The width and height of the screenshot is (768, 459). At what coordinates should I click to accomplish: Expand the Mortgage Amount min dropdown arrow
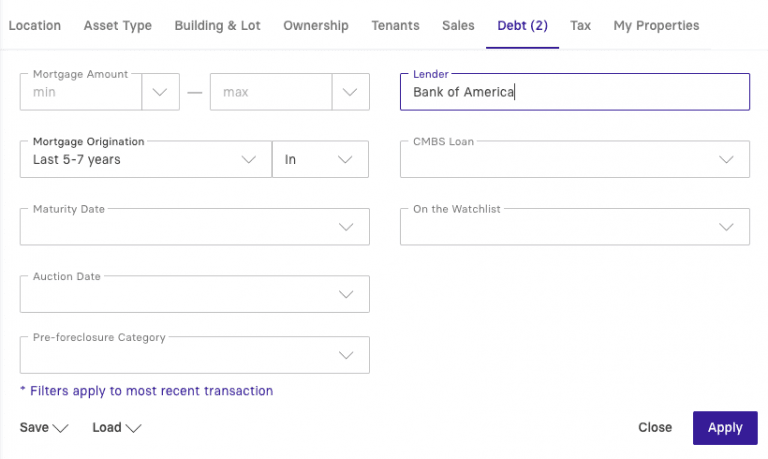pyautogui.click(x=160, y=92)
